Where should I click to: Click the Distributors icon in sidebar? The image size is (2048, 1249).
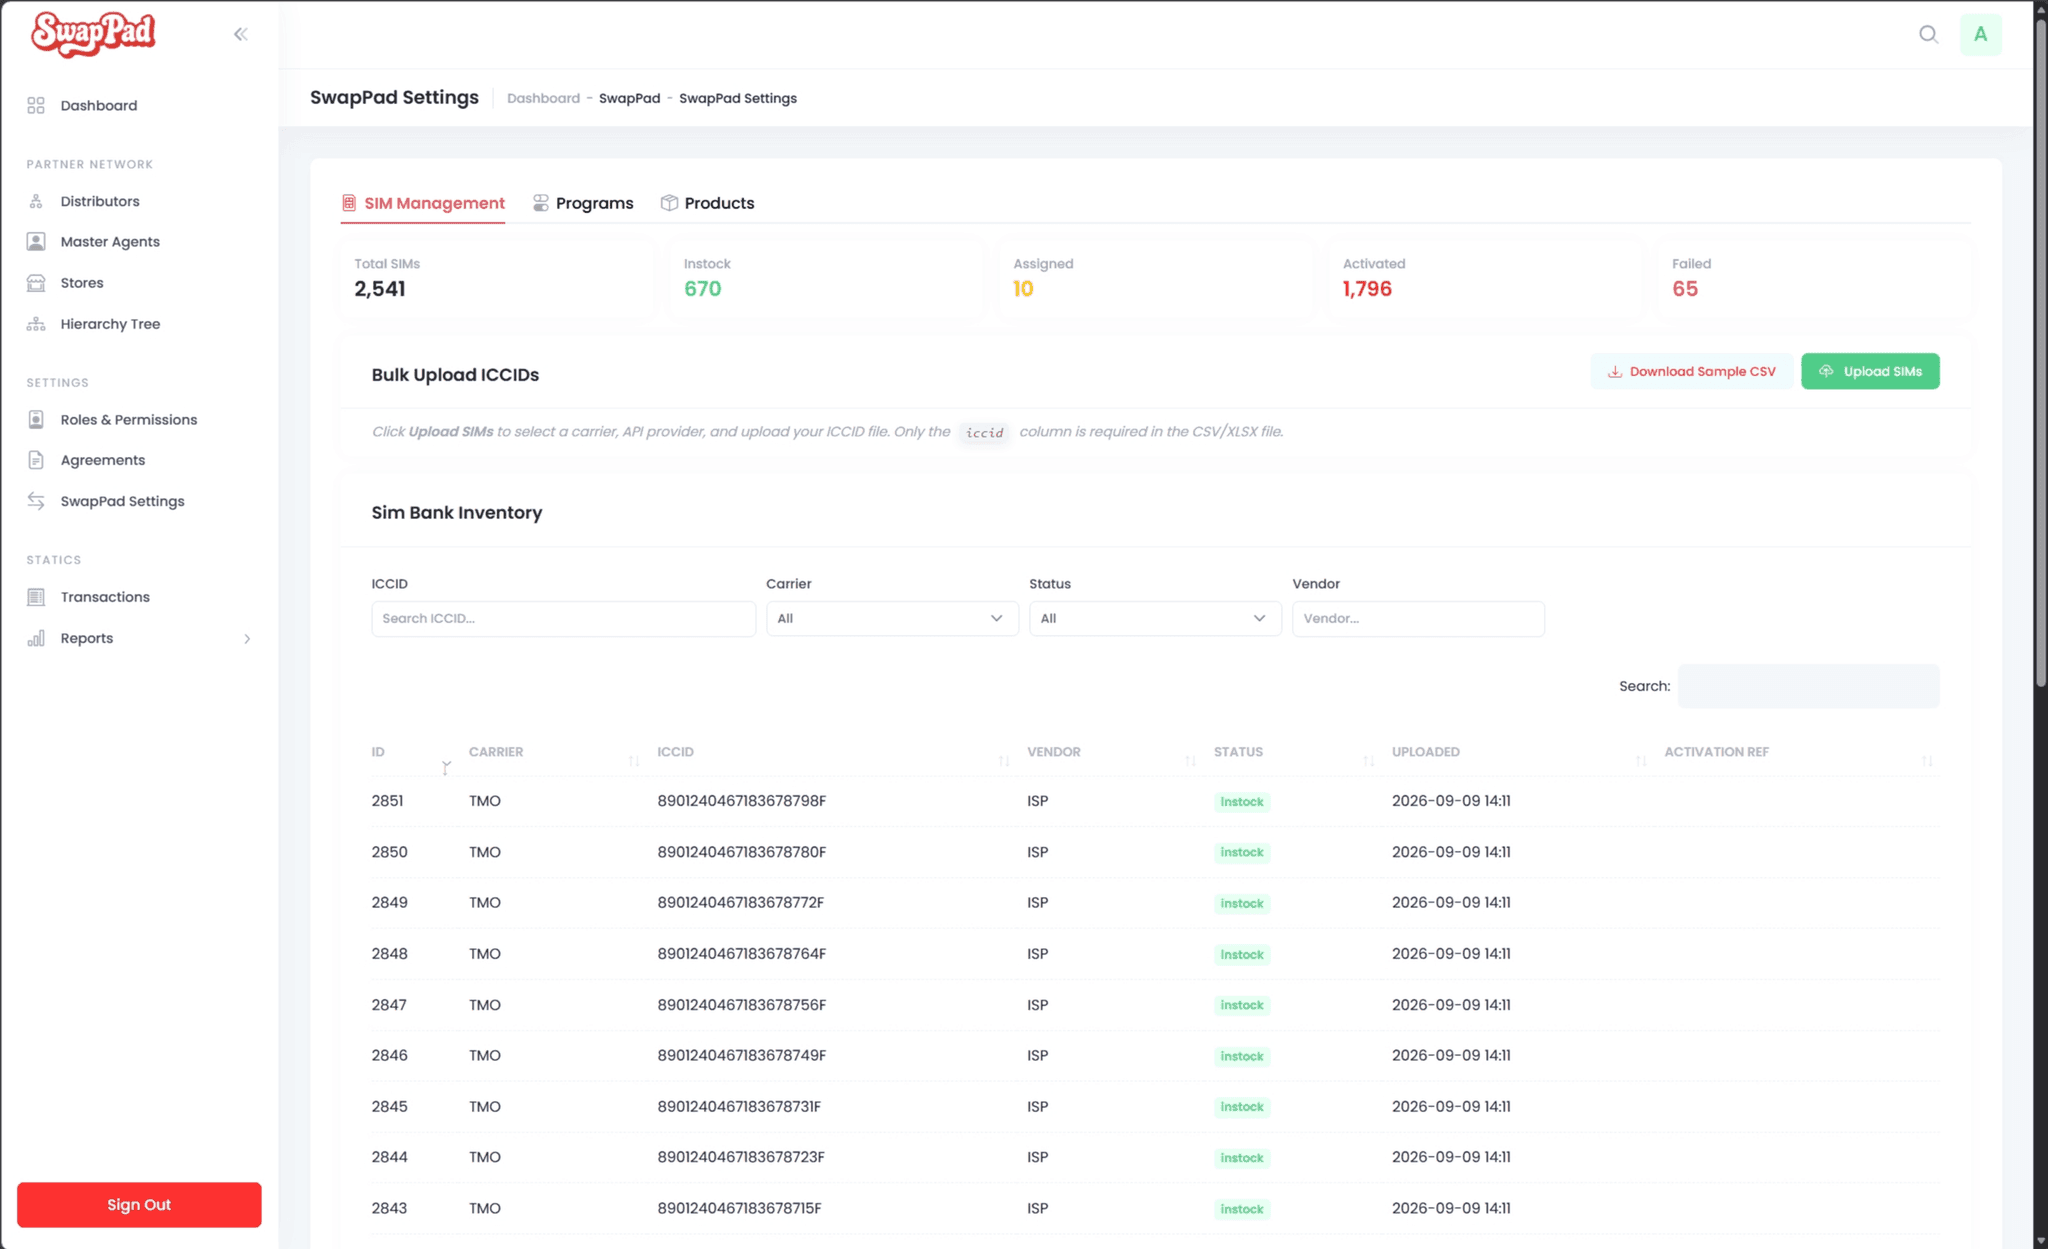[x=36, y=201]
